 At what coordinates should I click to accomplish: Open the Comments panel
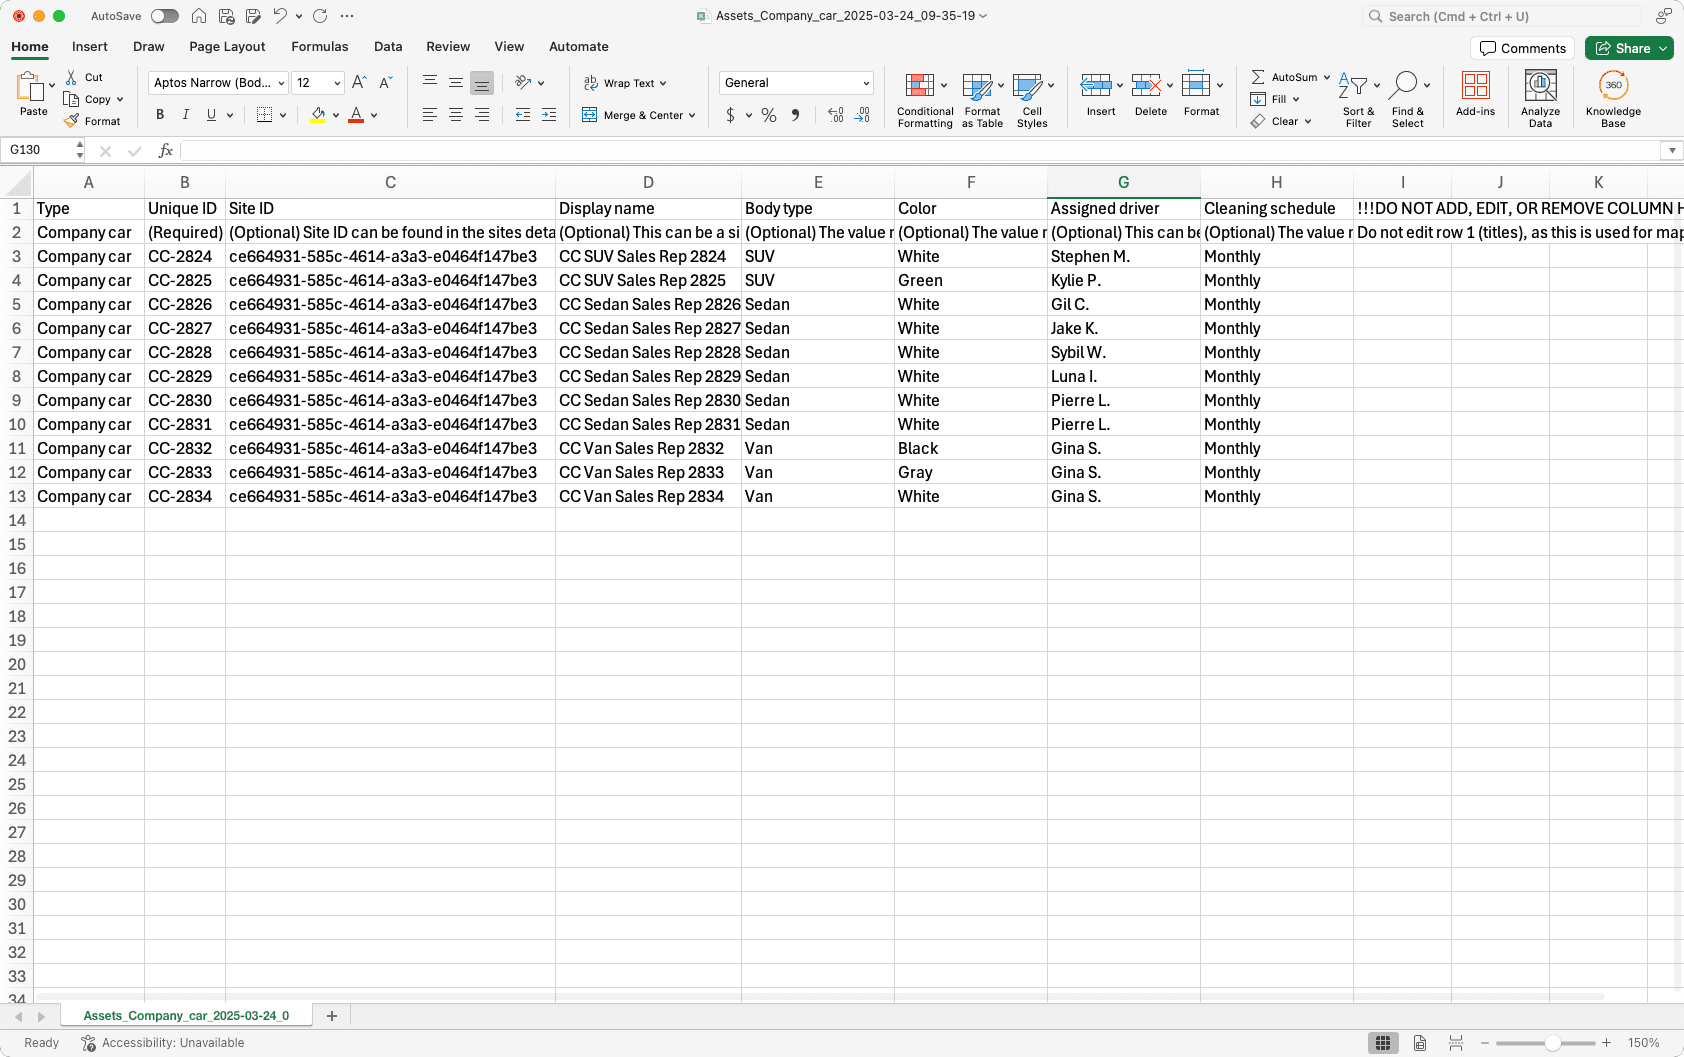pyautogui.click(x=1522, y=47)
